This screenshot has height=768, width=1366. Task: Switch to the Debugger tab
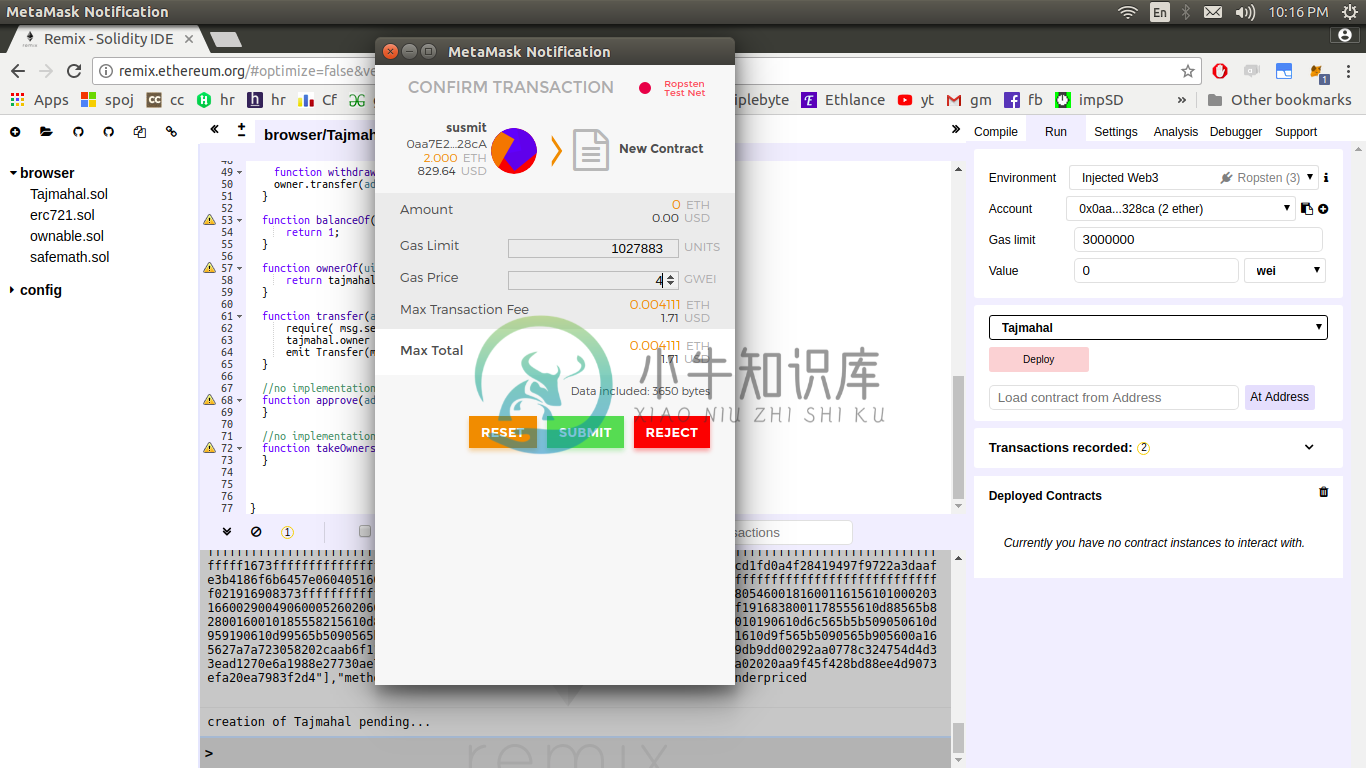point(1236,132)
